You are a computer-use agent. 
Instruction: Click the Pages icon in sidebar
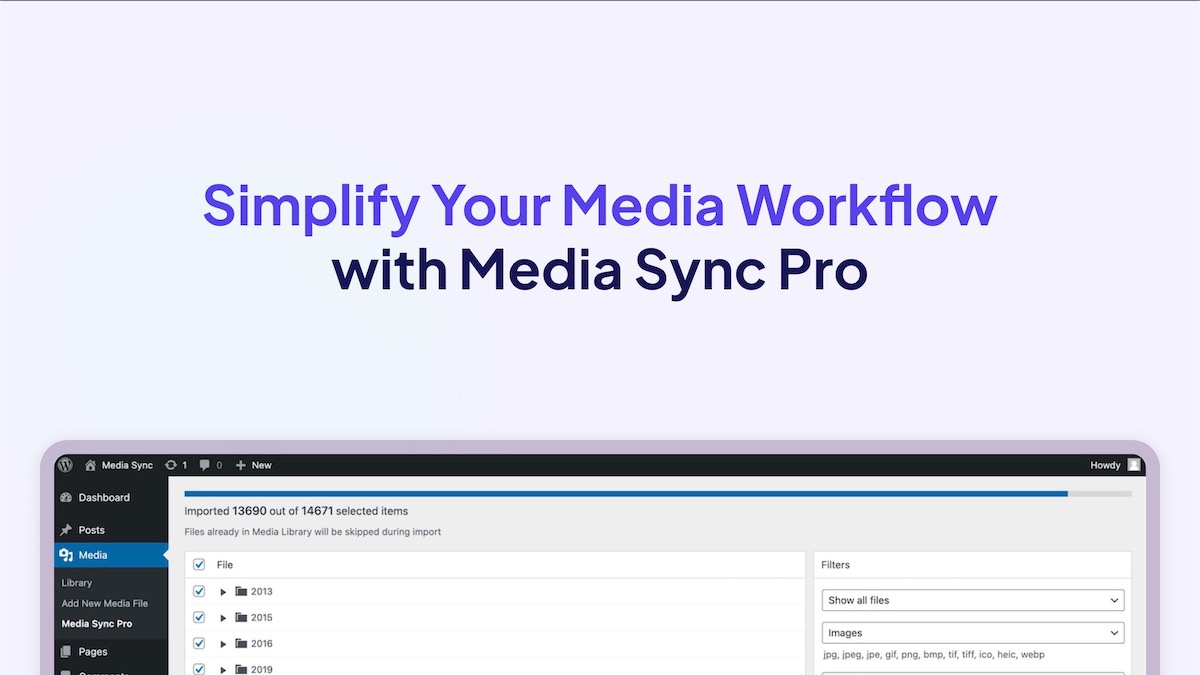tap(66, 651)
